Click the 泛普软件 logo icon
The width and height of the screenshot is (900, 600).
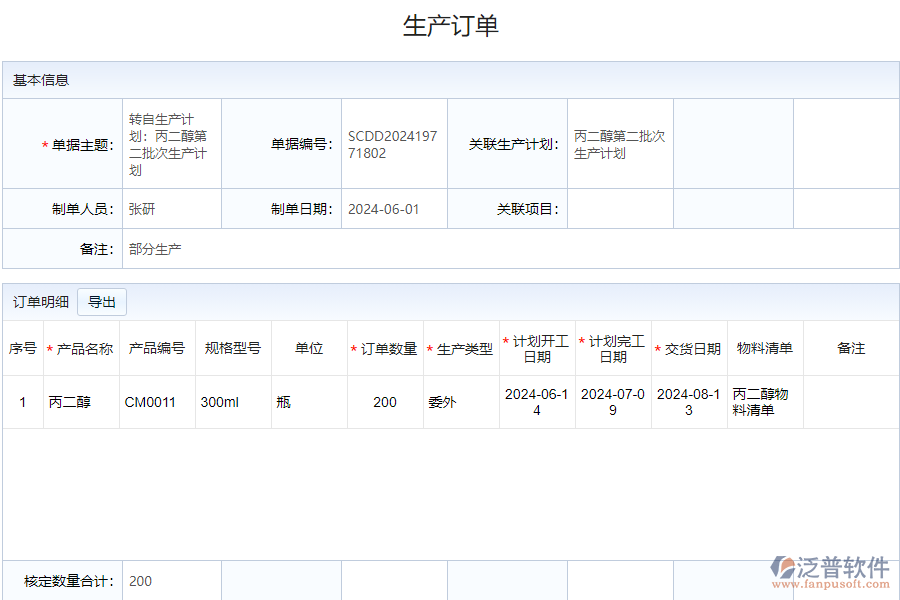(x=782, y=568)
